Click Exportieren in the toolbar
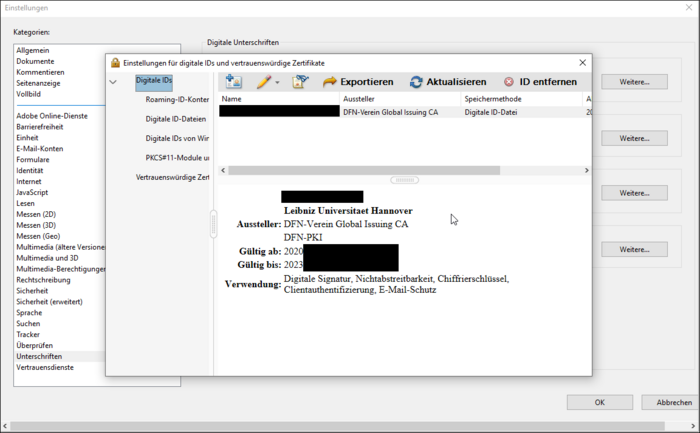 (358, 82)
